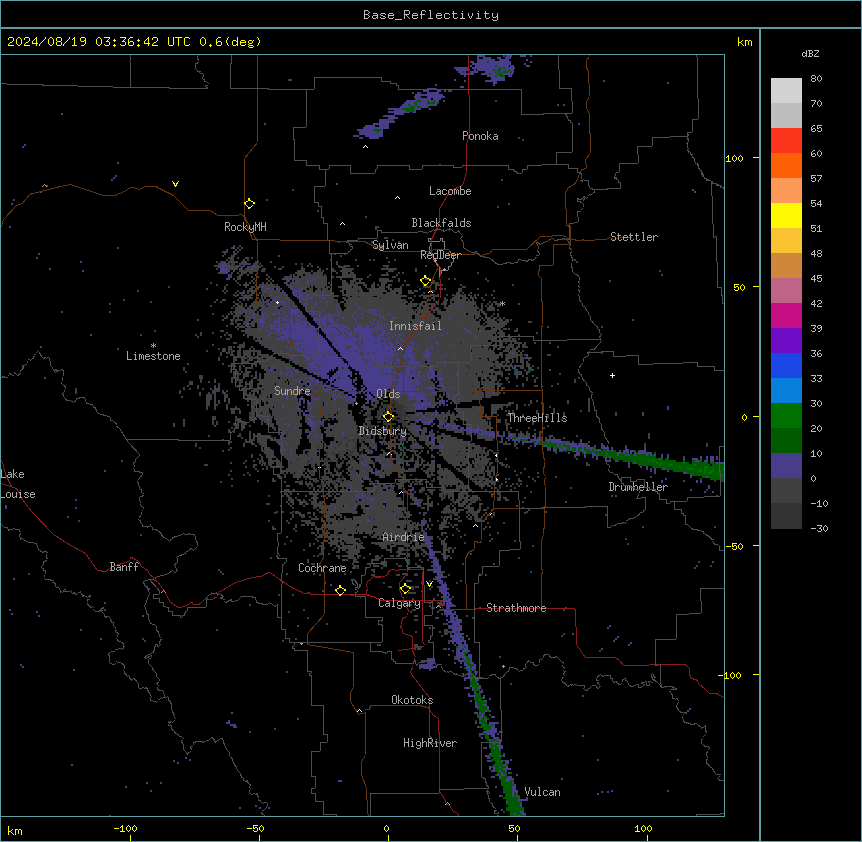Screen dimensions: 862x842
Task: Click the Airdrie label
Action: click(x=403, y=537)
